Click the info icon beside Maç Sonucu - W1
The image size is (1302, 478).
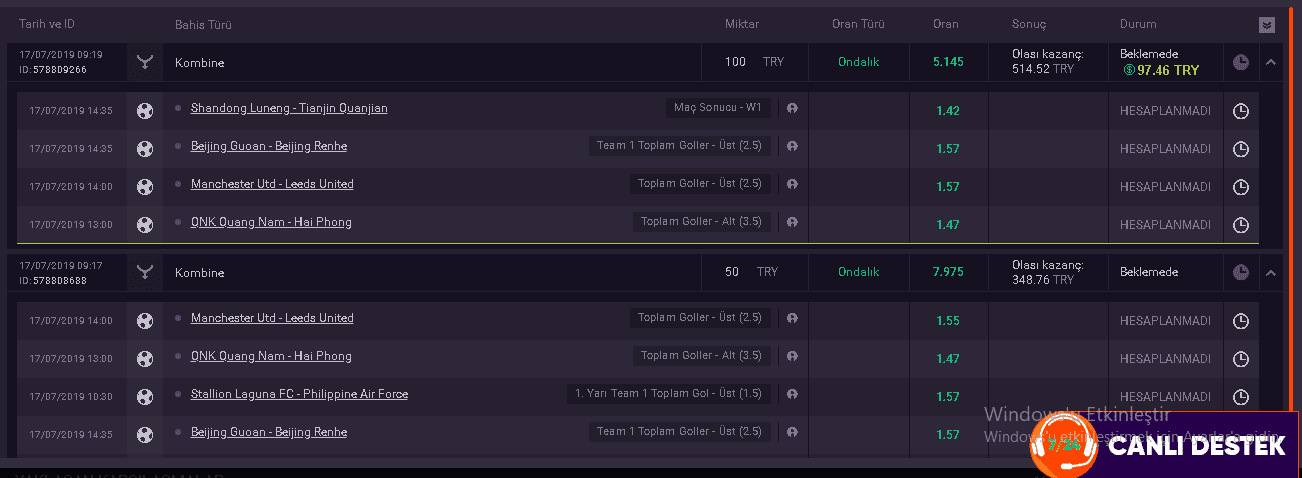pos(792,108)
